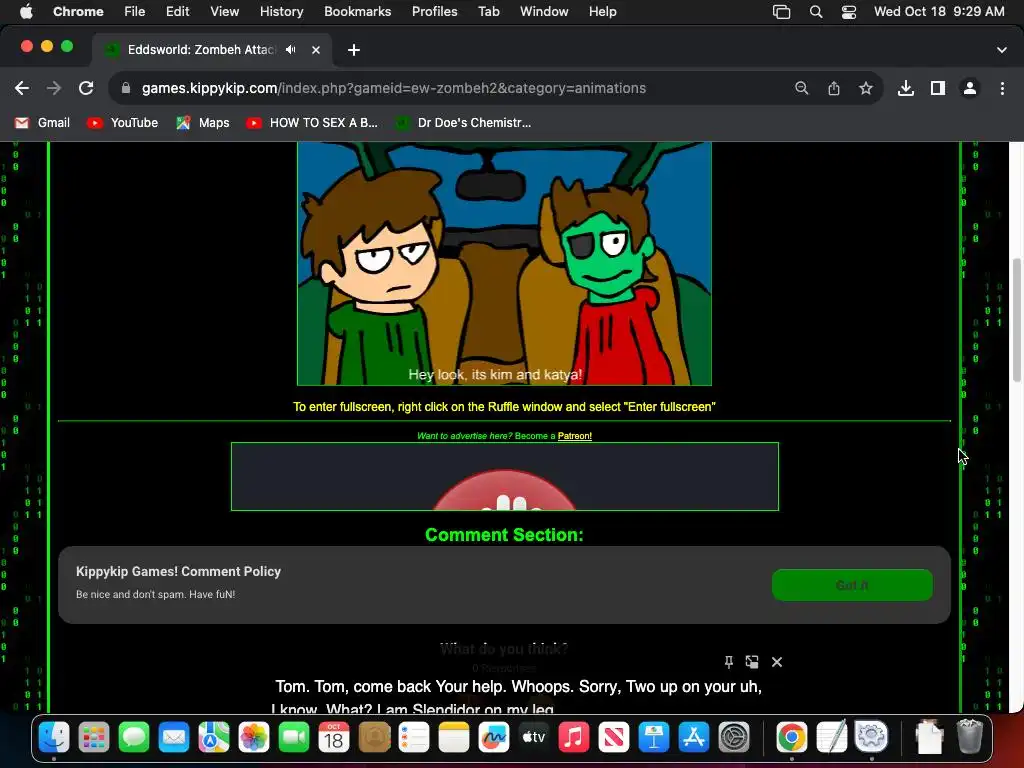The width and height of the screenshot is (1024, 768).
Task: Open Stage Manager menu bar icon
Action: coord(781,11)
